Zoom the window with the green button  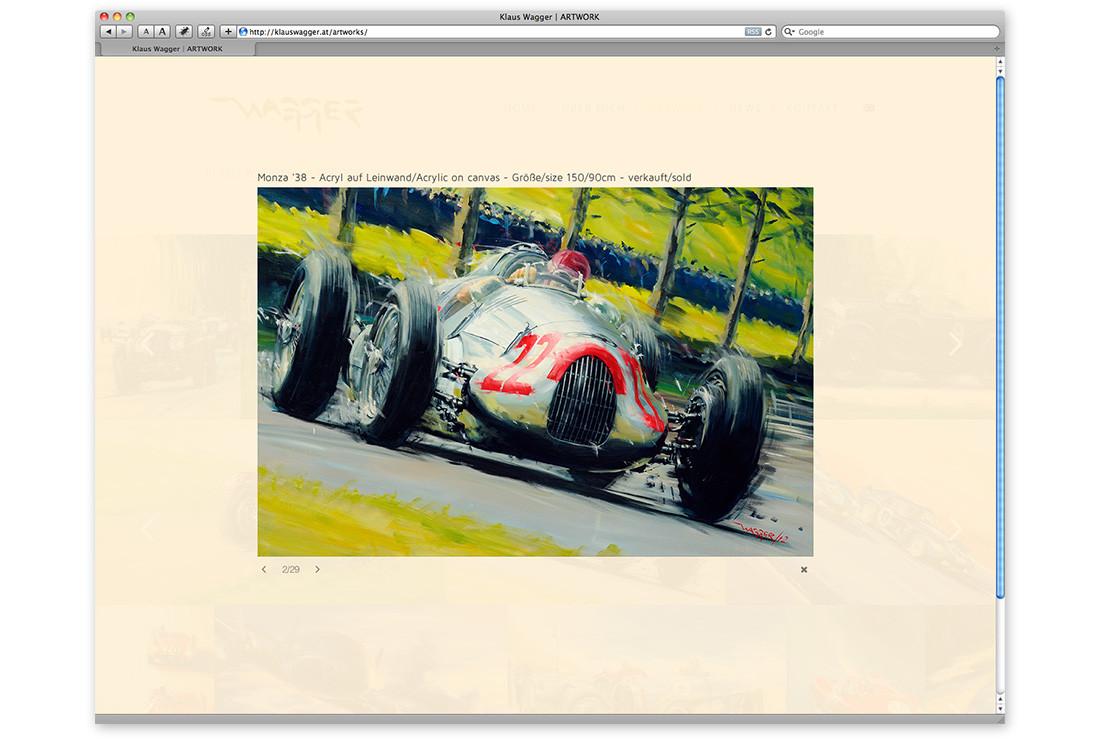130,16
